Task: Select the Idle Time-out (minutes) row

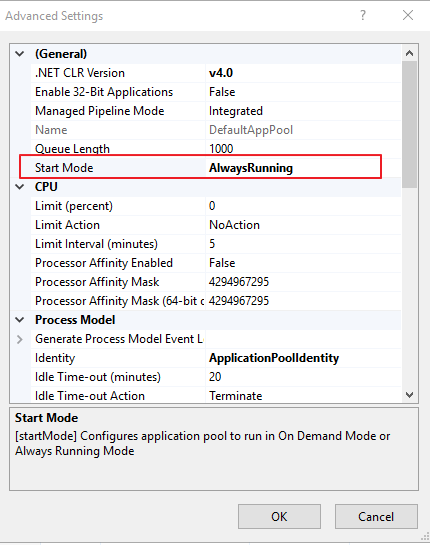Action: pos(216,377)
